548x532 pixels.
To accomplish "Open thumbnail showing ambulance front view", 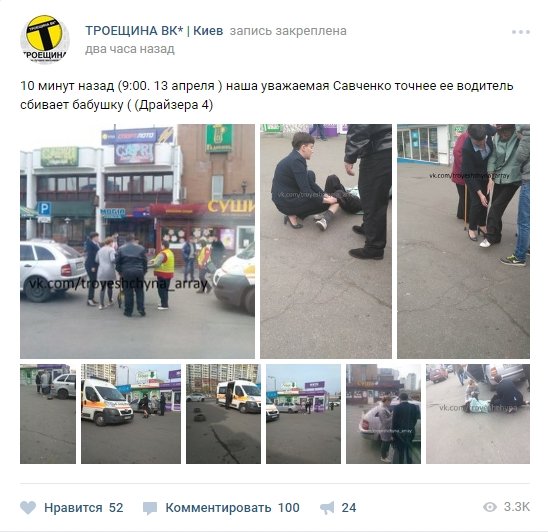I will point(131,414).
